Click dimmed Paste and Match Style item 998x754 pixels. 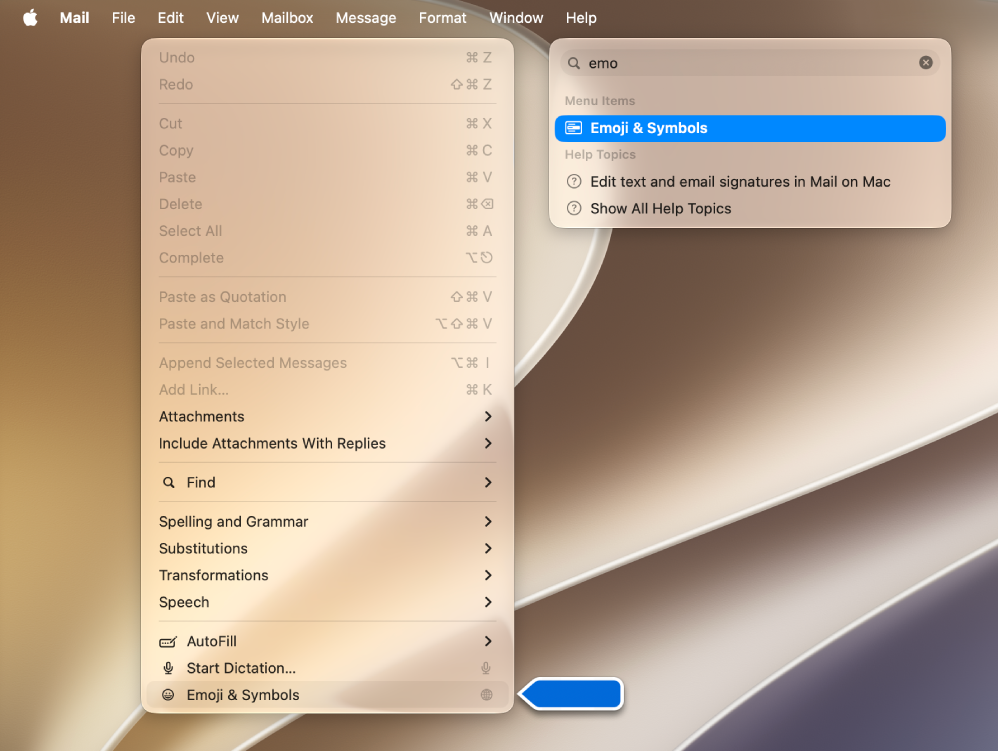pyautogui.click(x=327, y=323)
